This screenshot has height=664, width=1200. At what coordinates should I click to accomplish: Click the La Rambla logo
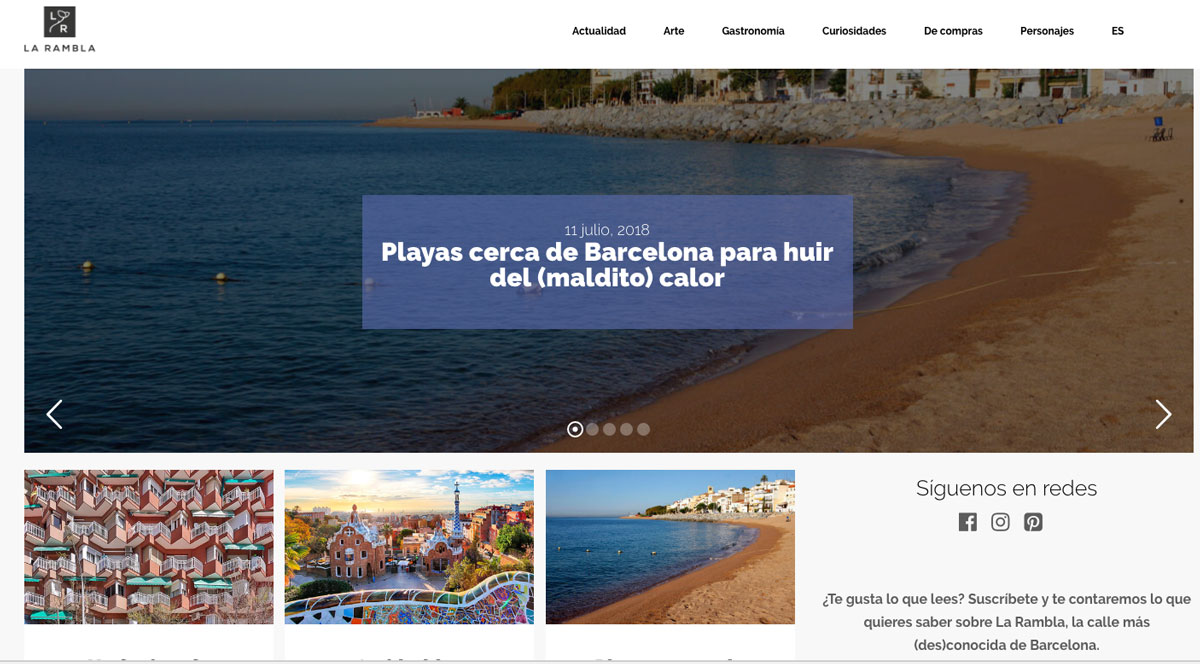click(x=60, y=29)
